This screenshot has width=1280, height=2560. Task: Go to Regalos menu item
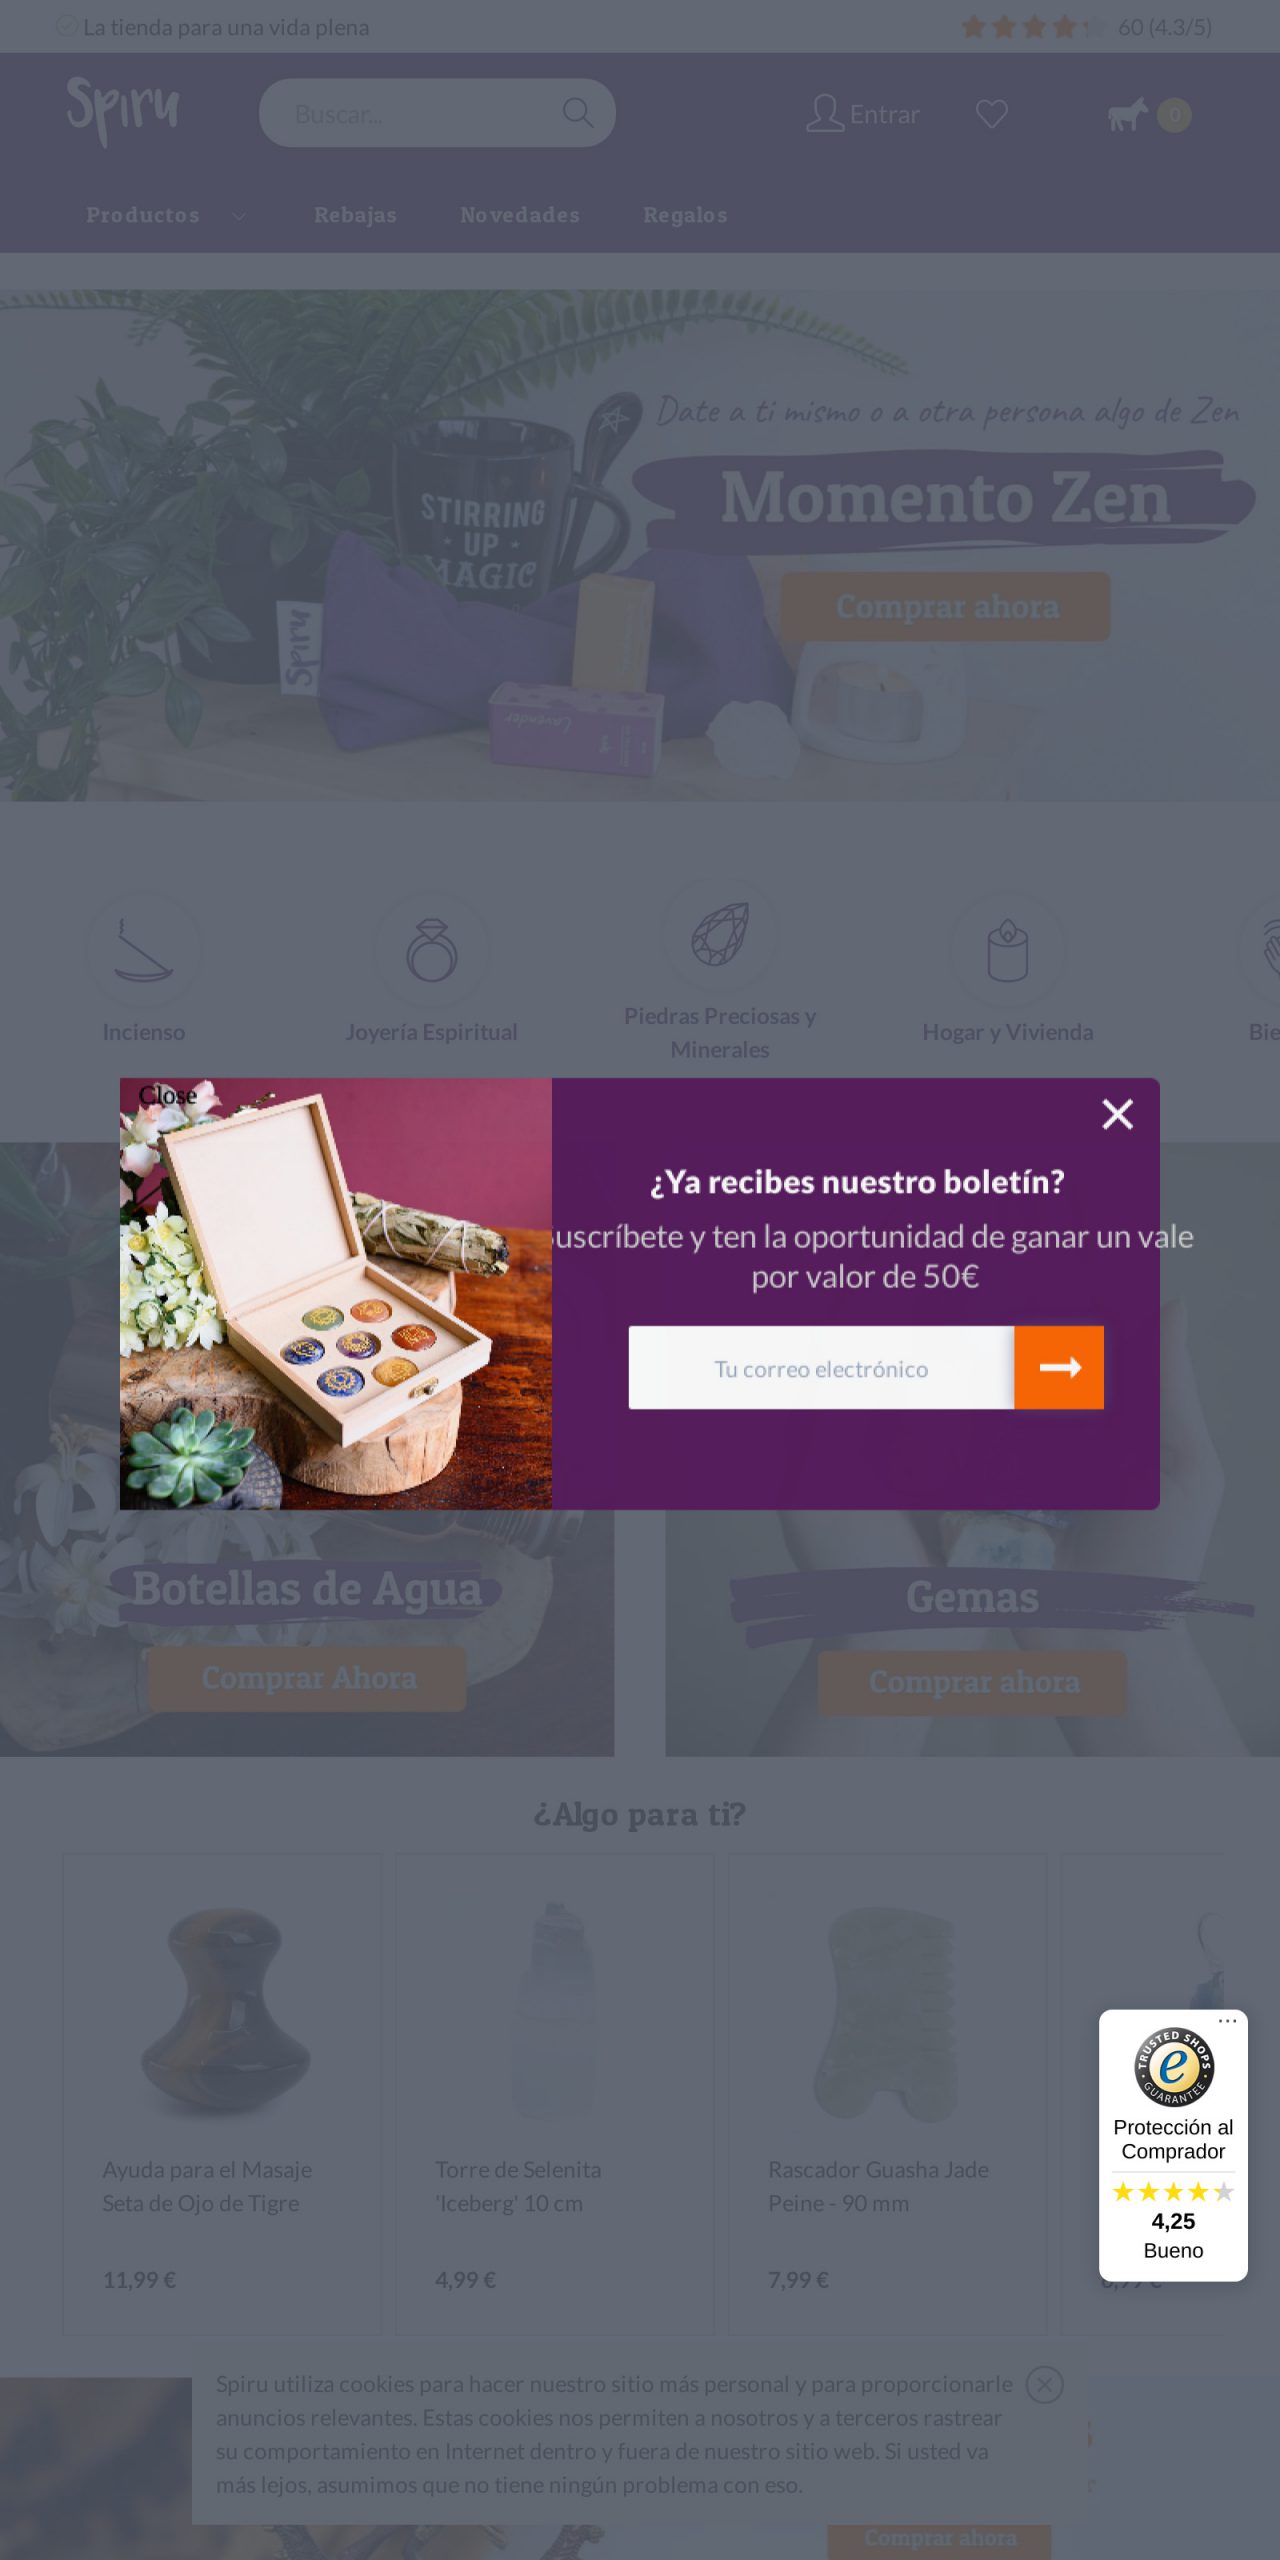(x=685, y=215)
